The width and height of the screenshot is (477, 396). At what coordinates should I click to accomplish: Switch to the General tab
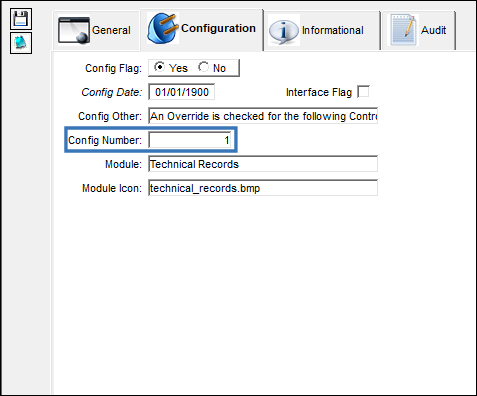tap(96, 30)
